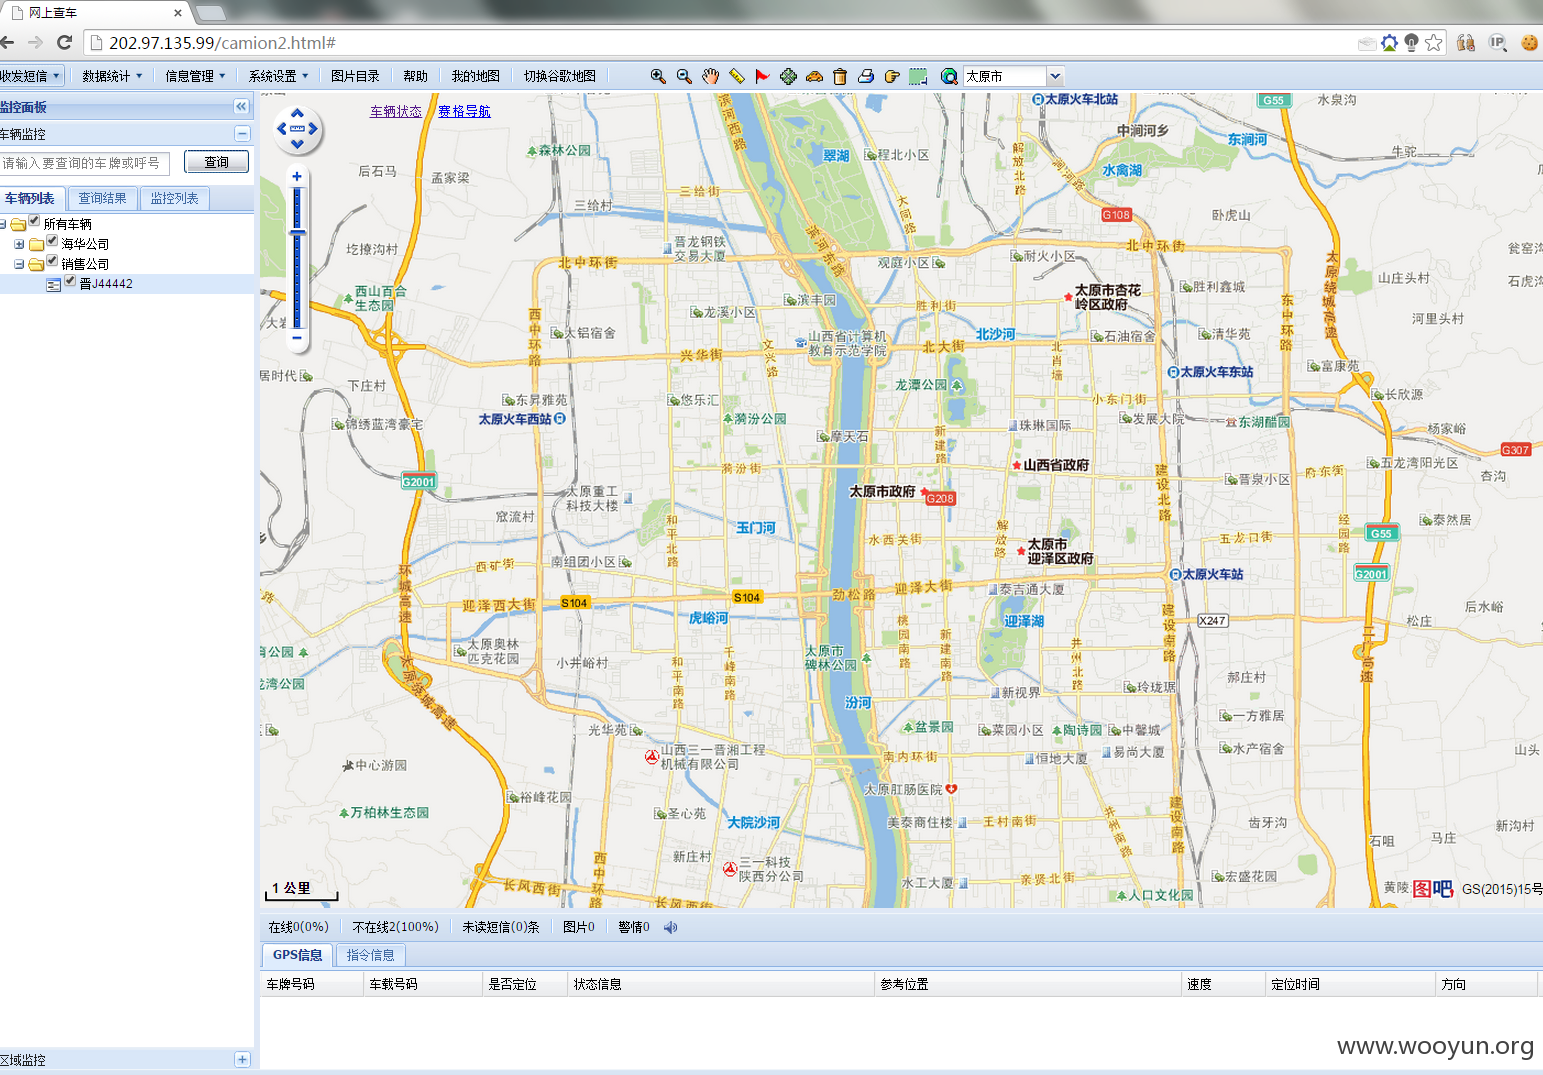
Task: Click the globe search icon beside city box
Action: (x=949, y=76)
